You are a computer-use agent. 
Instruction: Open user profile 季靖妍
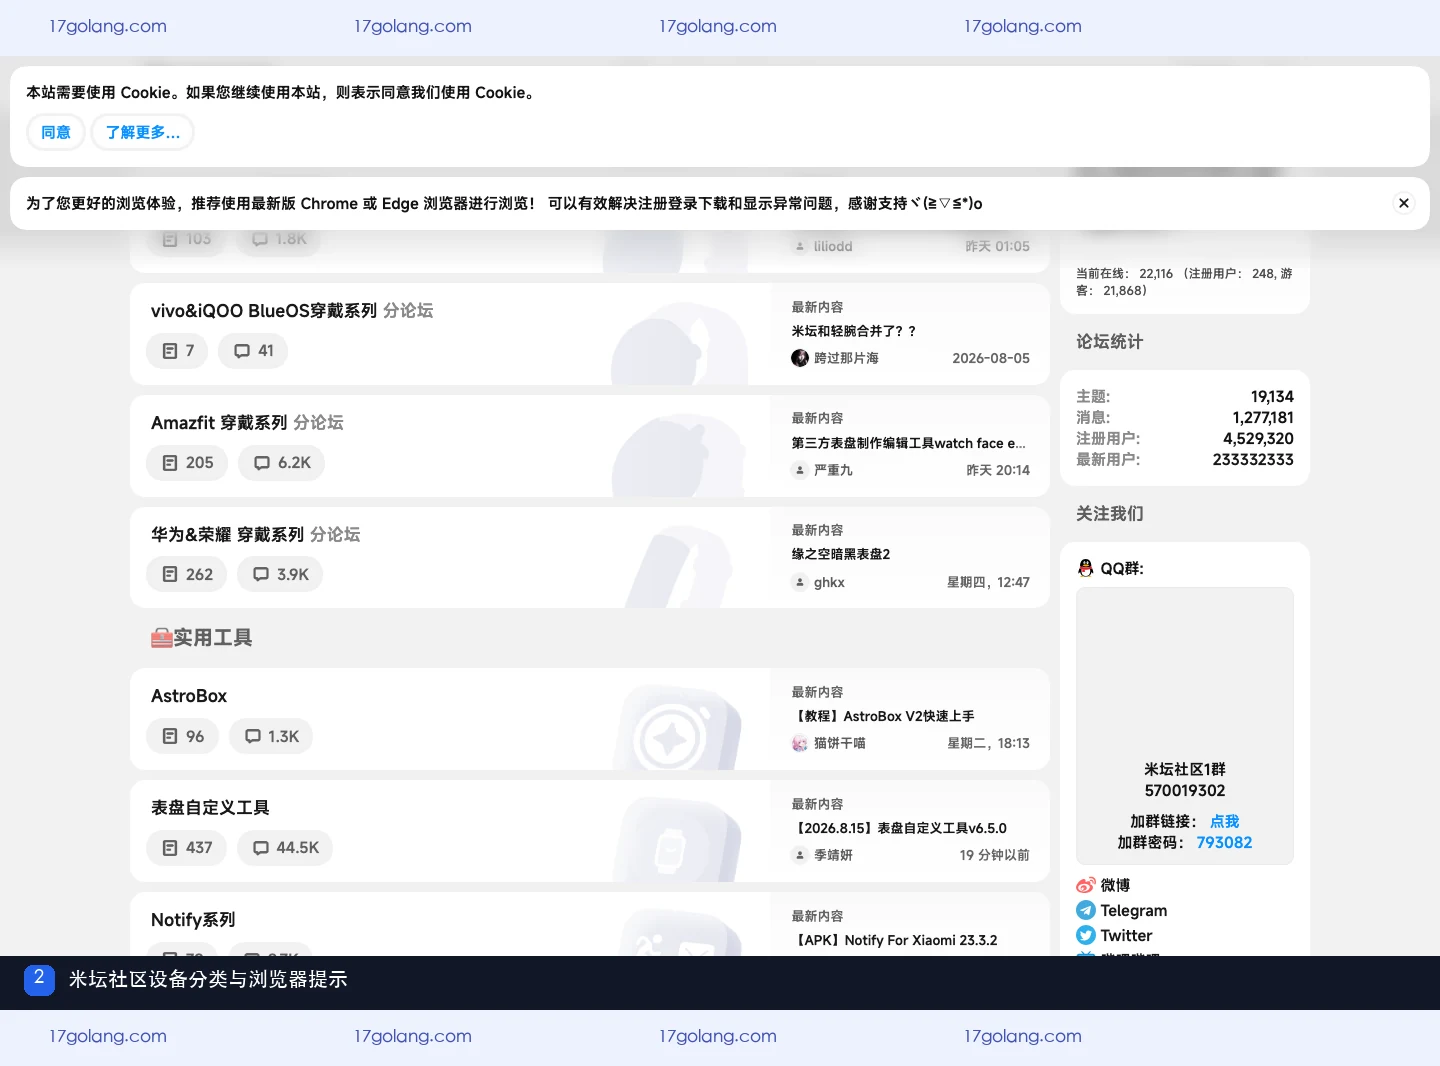(x=833, y=855)
